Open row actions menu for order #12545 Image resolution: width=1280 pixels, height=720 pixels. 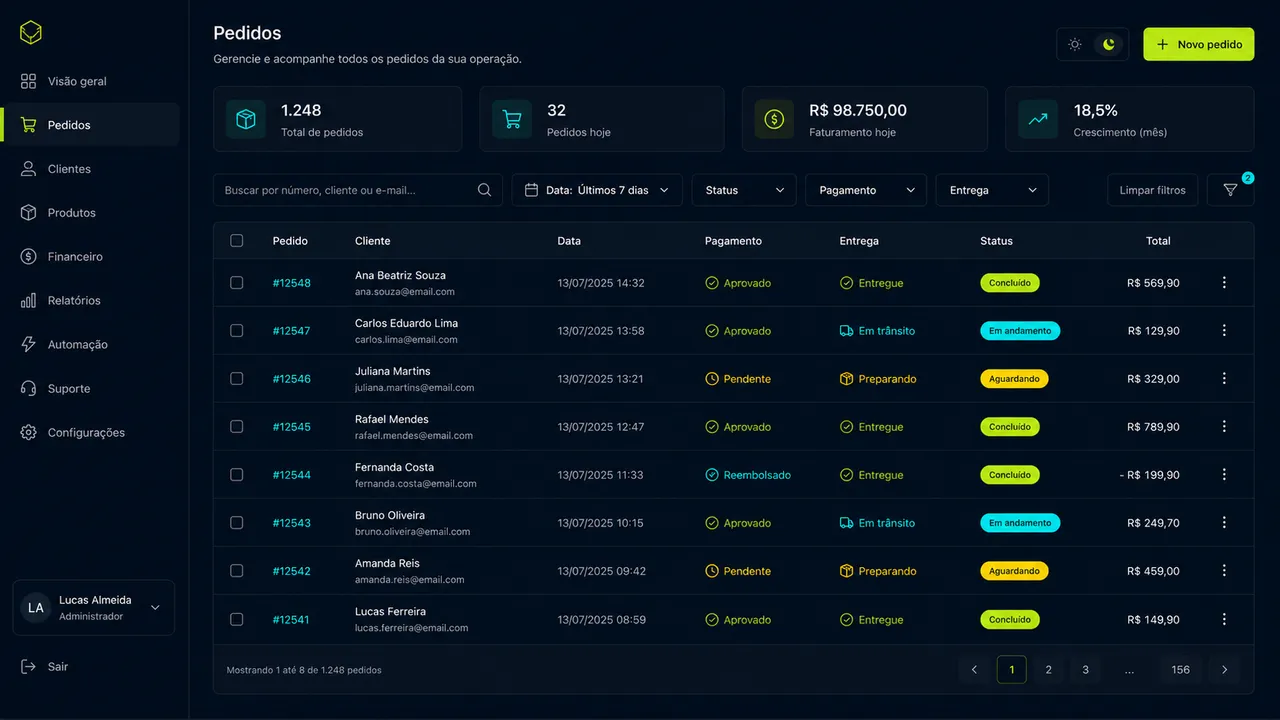coord(1224,427)
